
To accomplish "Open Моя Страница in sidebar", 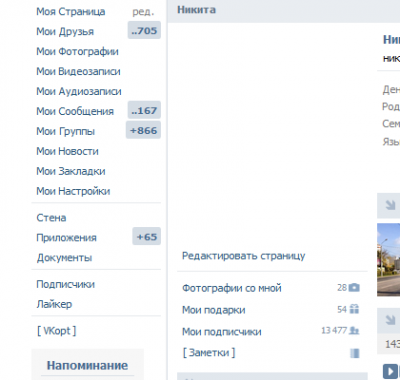I will point(71,12).
